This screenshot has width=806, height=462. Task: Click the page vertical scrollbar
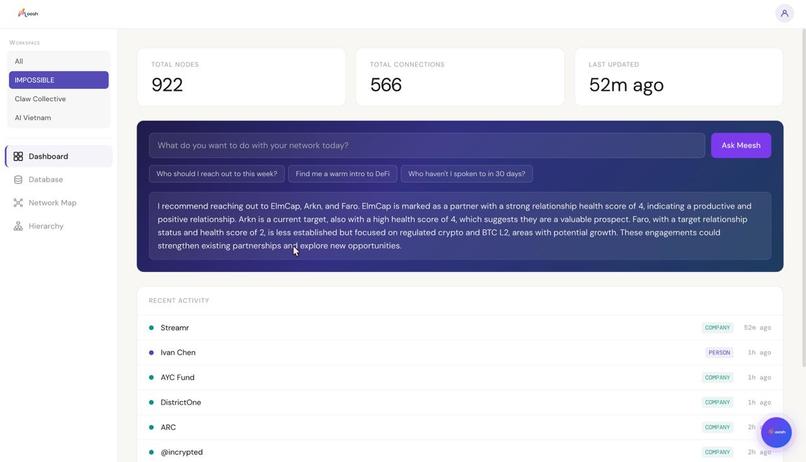803,198
